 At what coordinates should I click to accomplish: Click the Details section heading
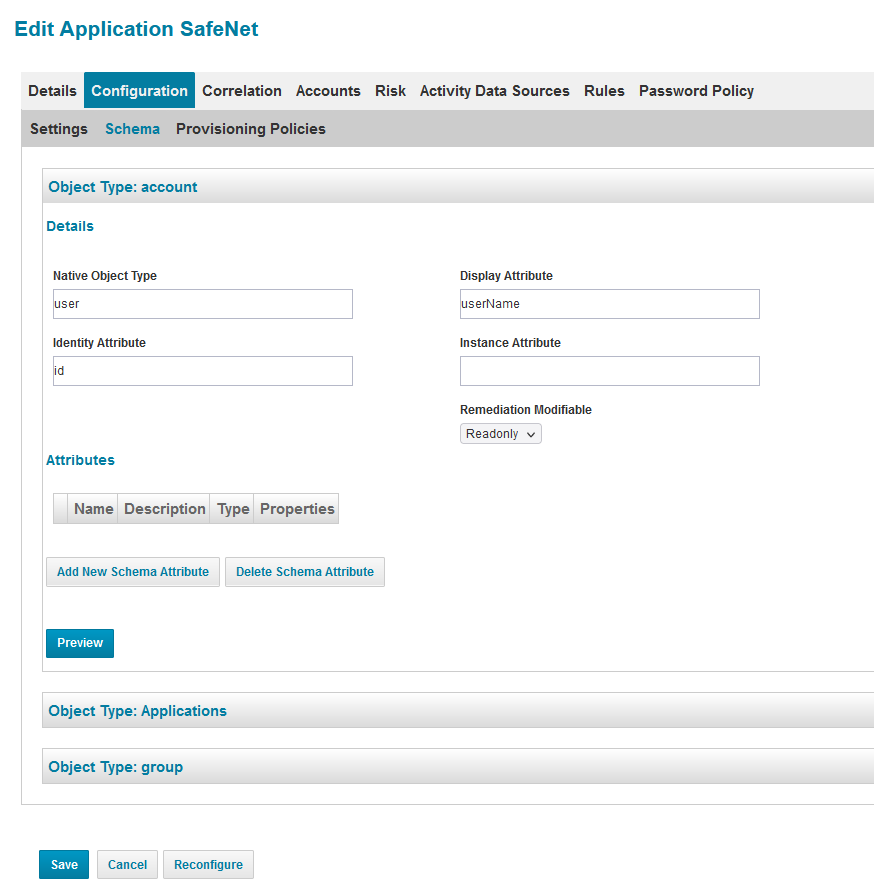(70, 226)
